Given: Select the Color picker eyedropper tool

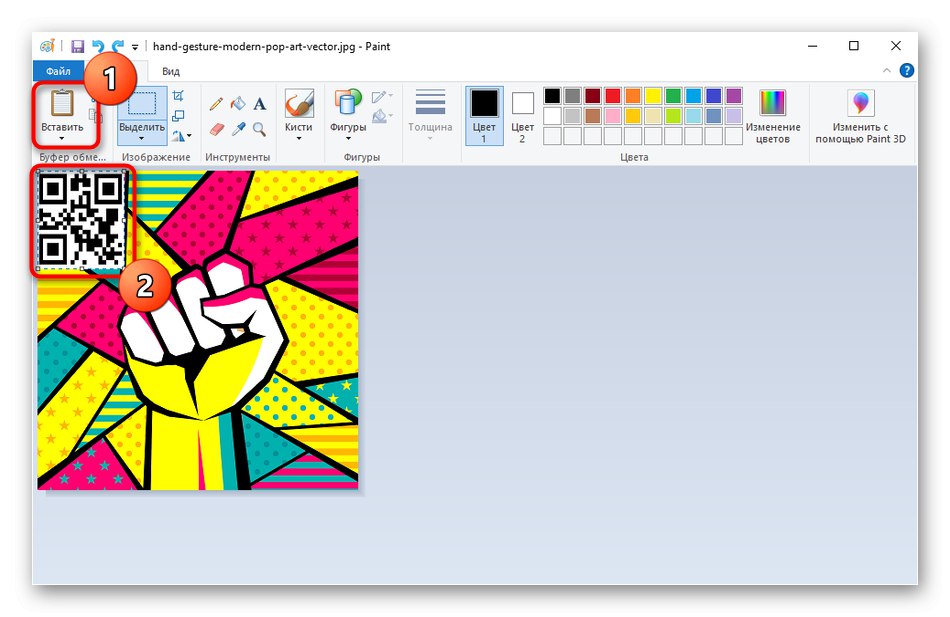Looking at the screenshot, I should click(238, 128).
